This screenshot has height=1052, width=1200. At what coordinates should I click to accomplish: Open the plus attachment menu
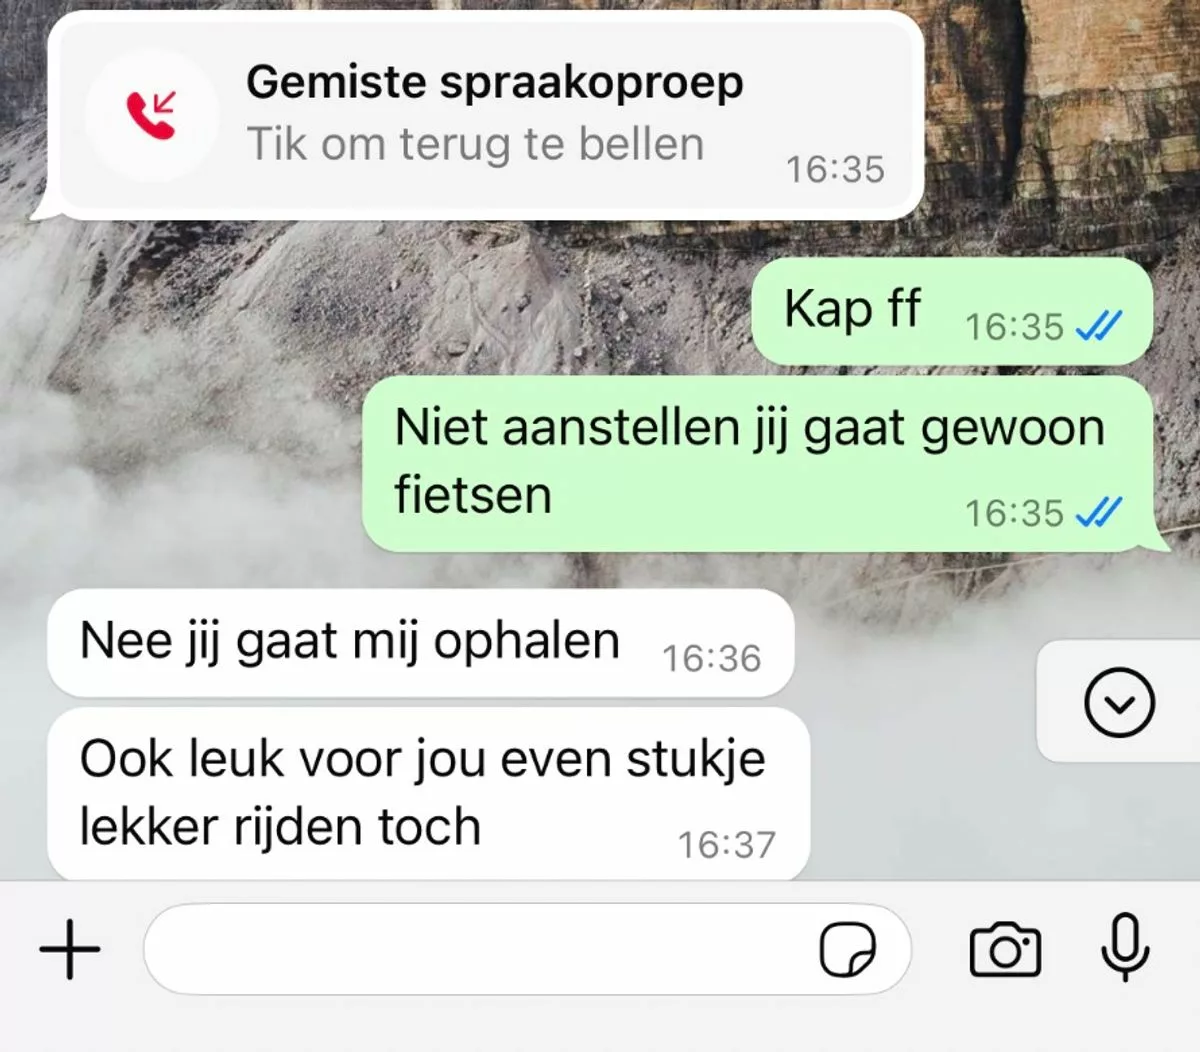(70, 948)
